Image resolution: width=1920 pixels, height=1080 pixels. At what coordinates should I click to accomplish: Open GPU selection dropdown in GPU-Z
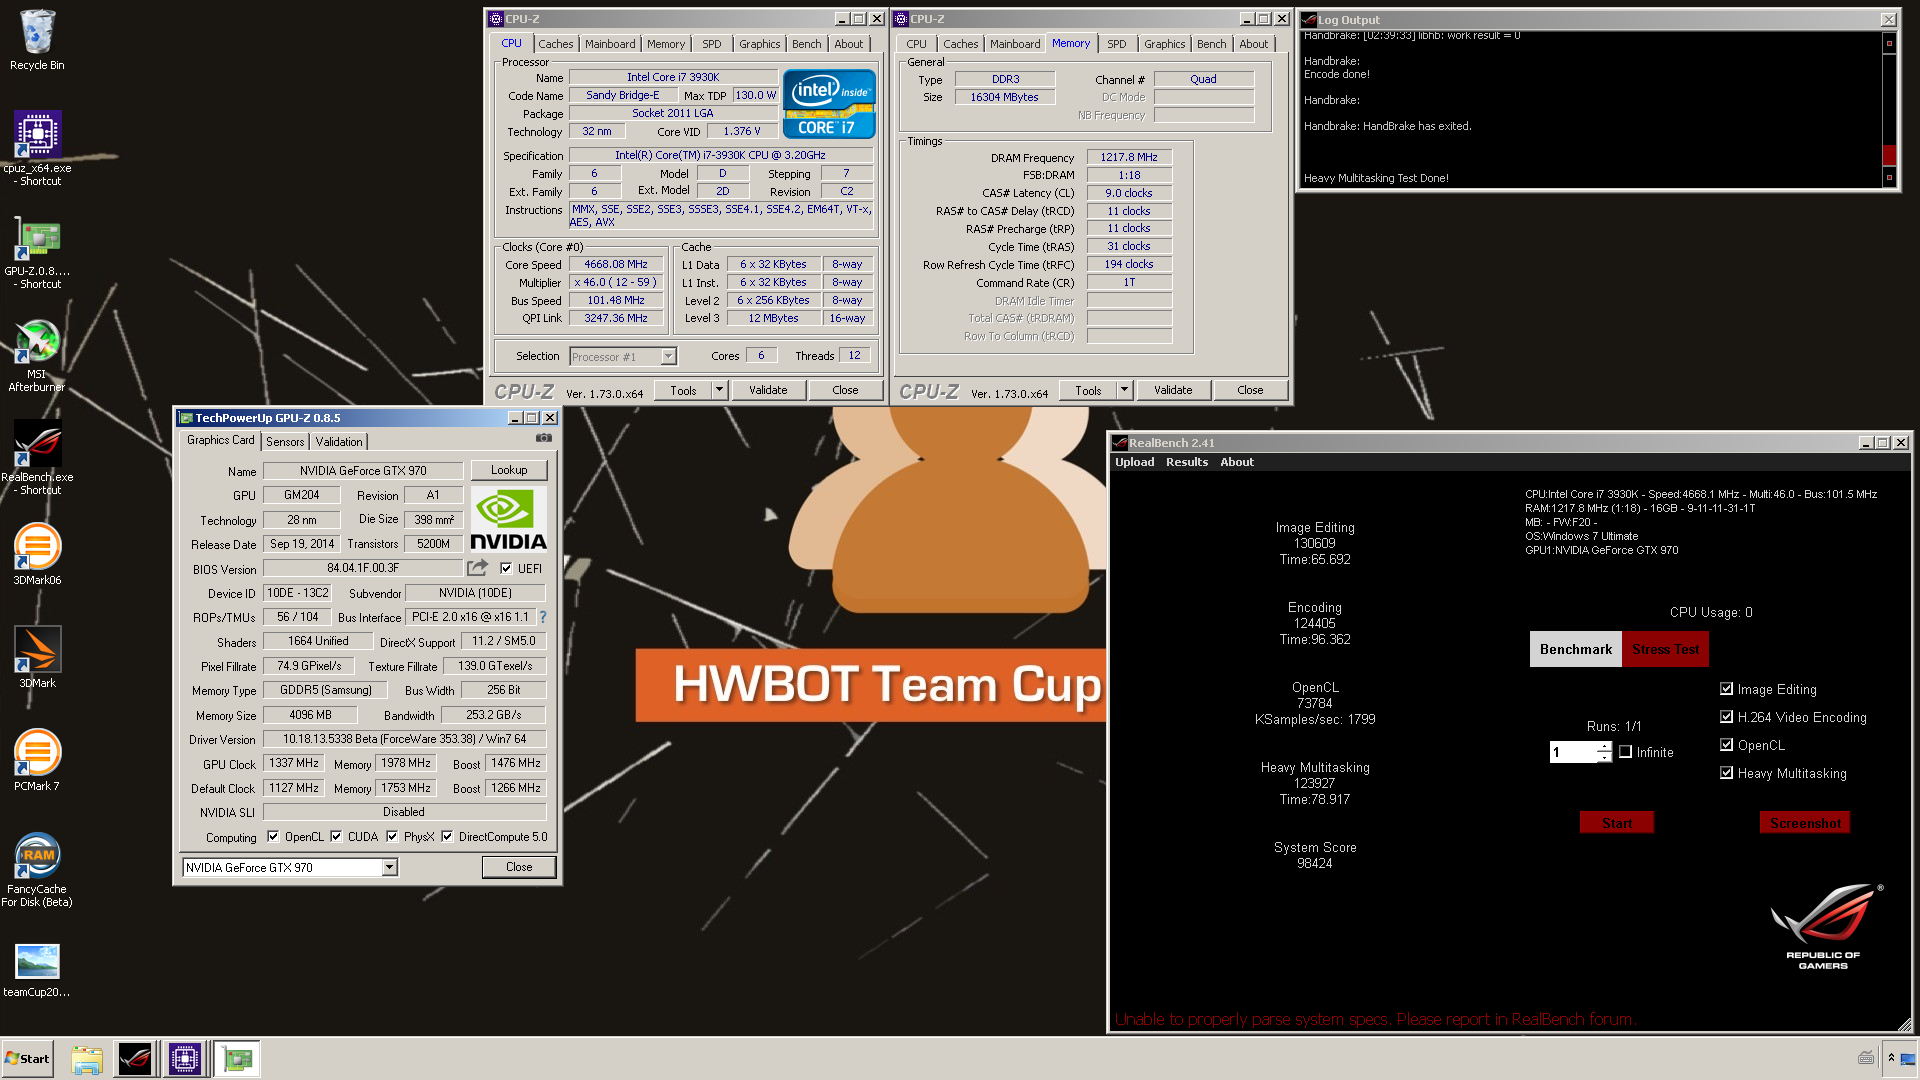[389, 867]
